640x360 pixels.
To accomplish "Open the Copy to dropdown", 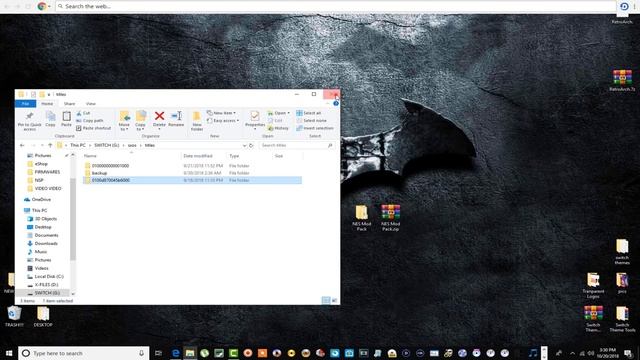I will pyautogui.click(x=140, y=121).
